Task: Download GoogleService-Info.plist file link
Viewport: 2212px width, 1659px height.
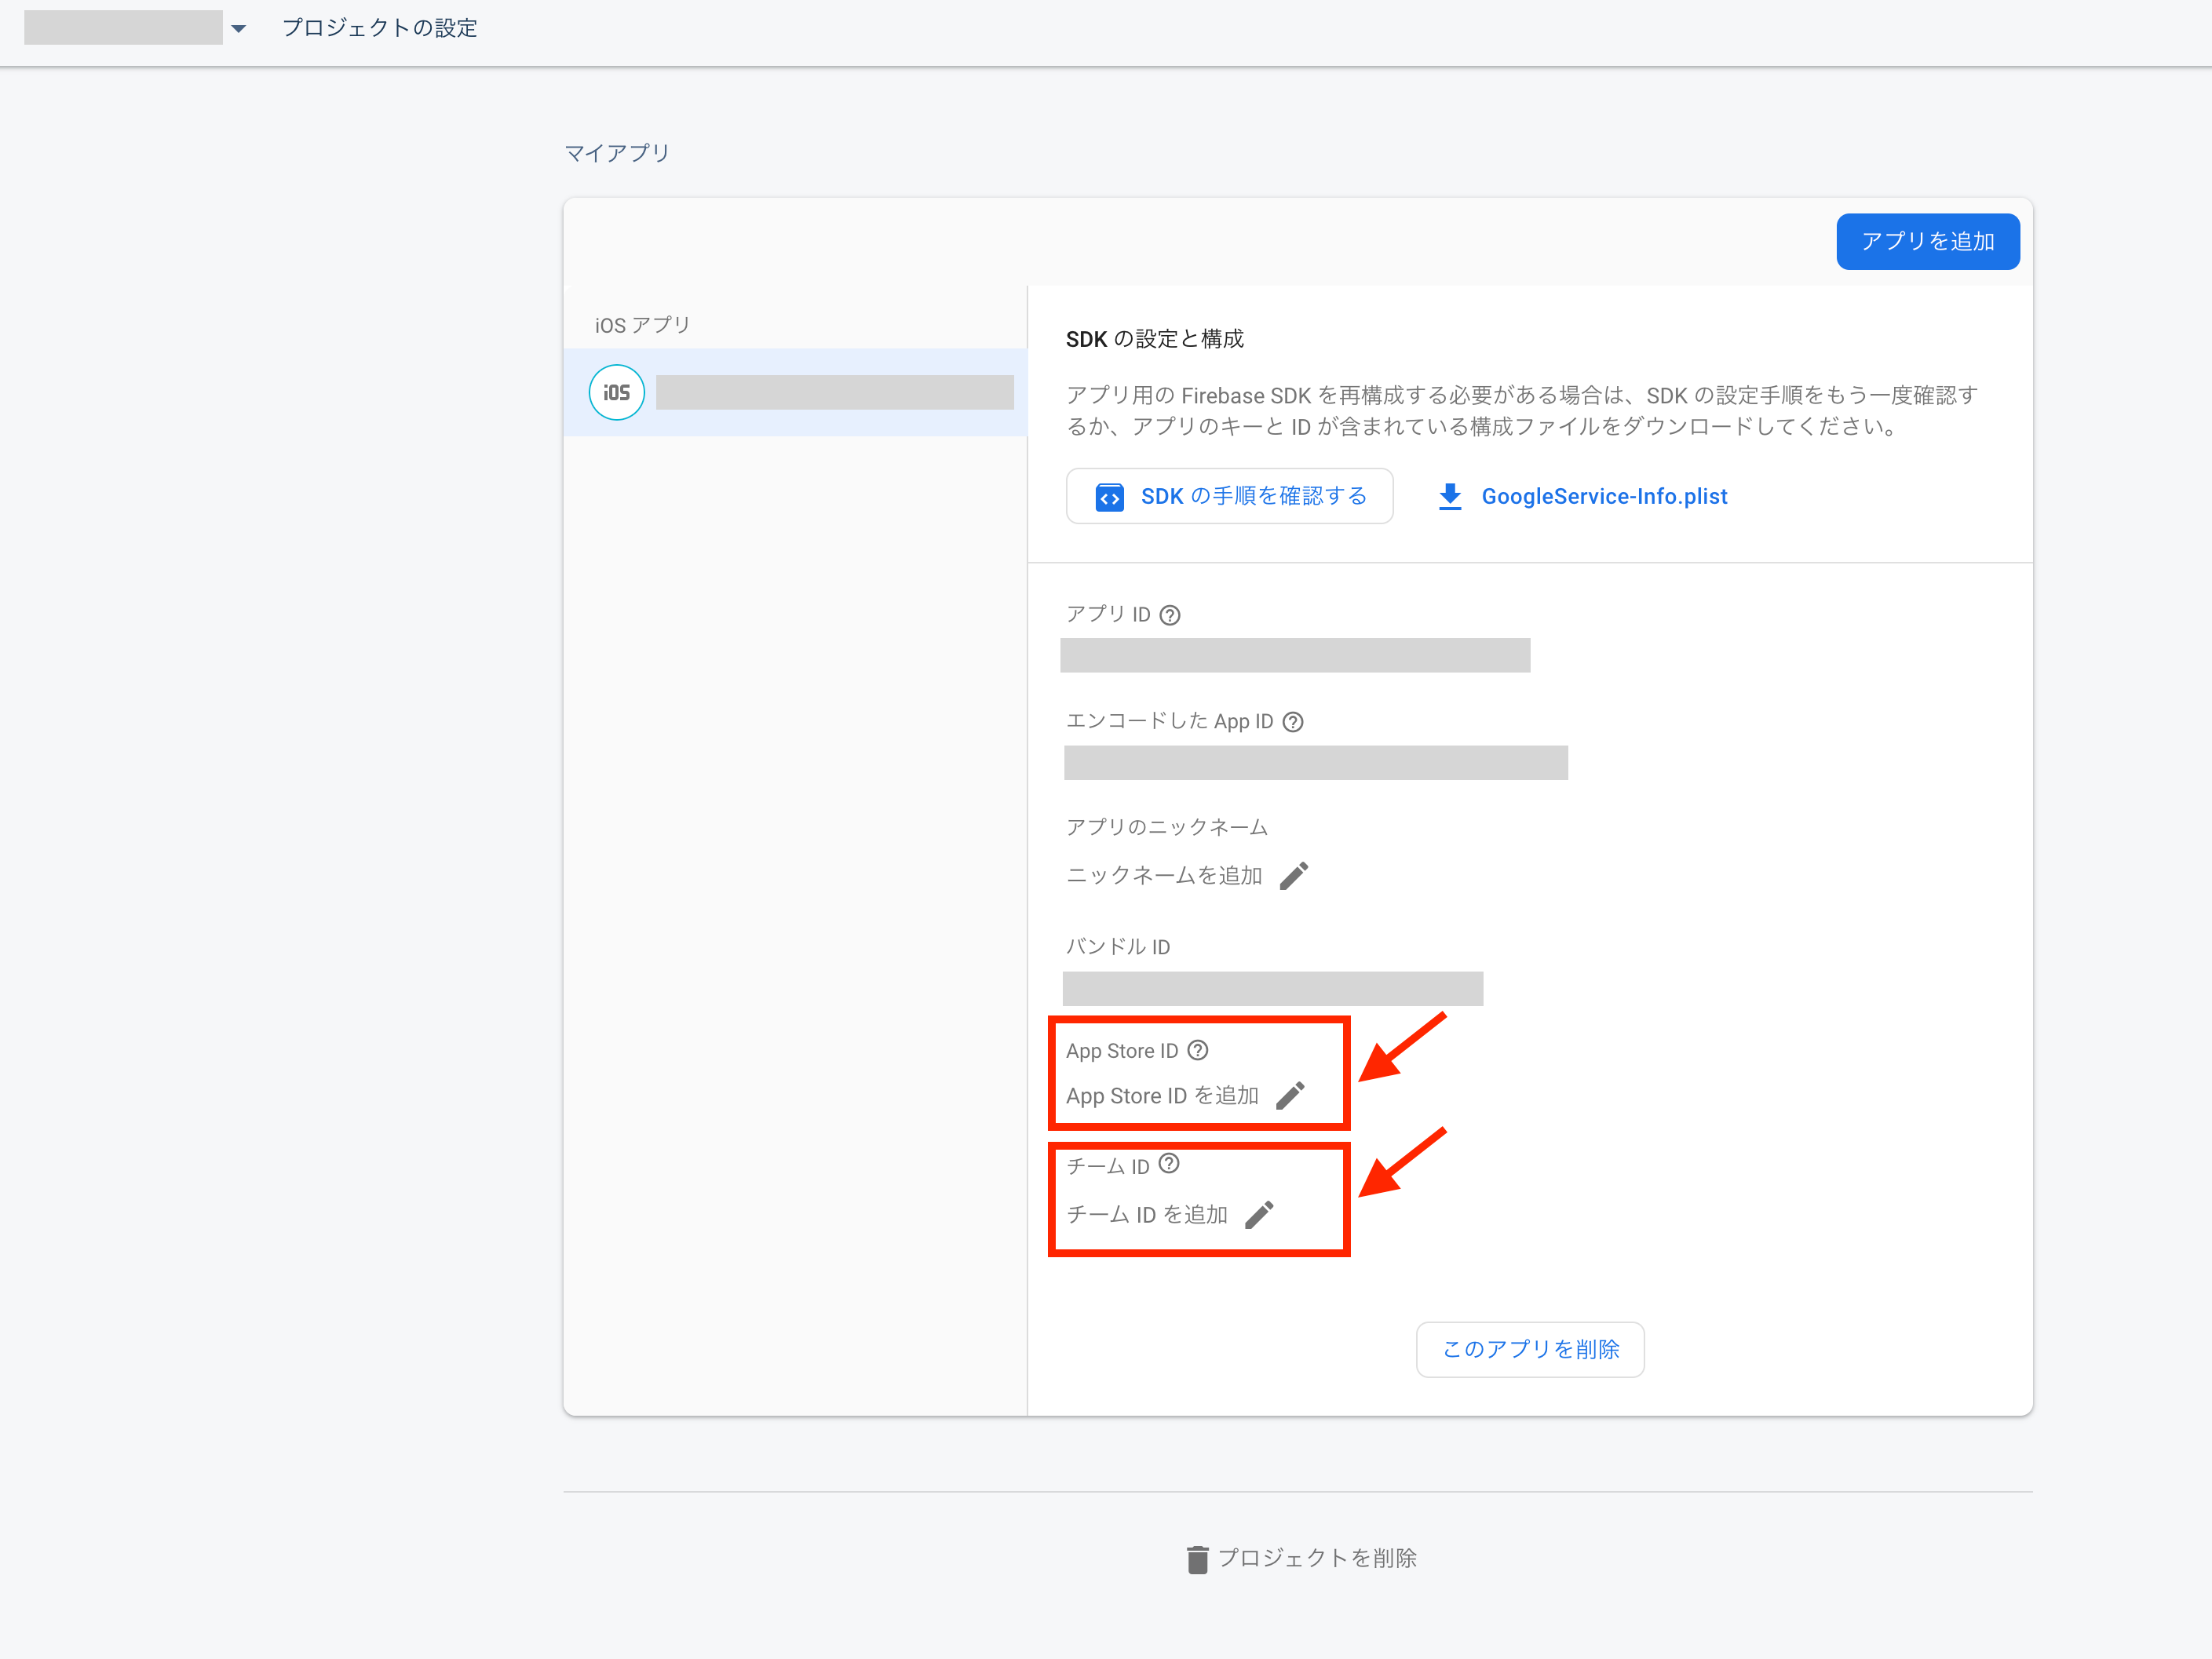Action: 1603,496
